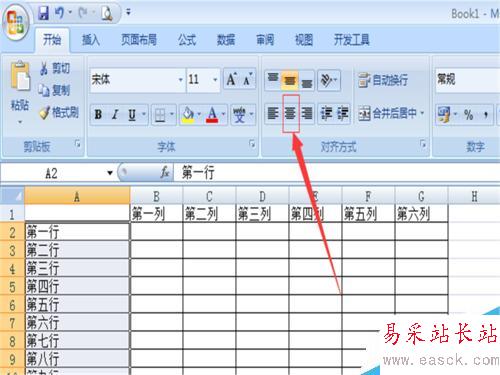The image size is (500, 375).
Task: Increase font size with the large A
Action: (231, 80)
